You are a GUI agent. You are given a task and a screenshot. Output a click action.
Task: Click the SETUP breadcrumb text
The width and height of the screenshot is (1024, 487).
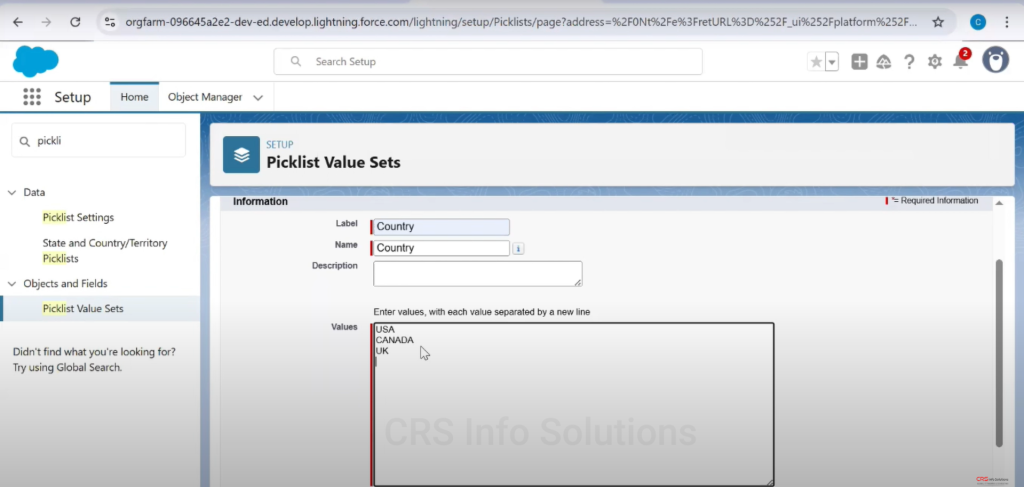tap(280, 144)
